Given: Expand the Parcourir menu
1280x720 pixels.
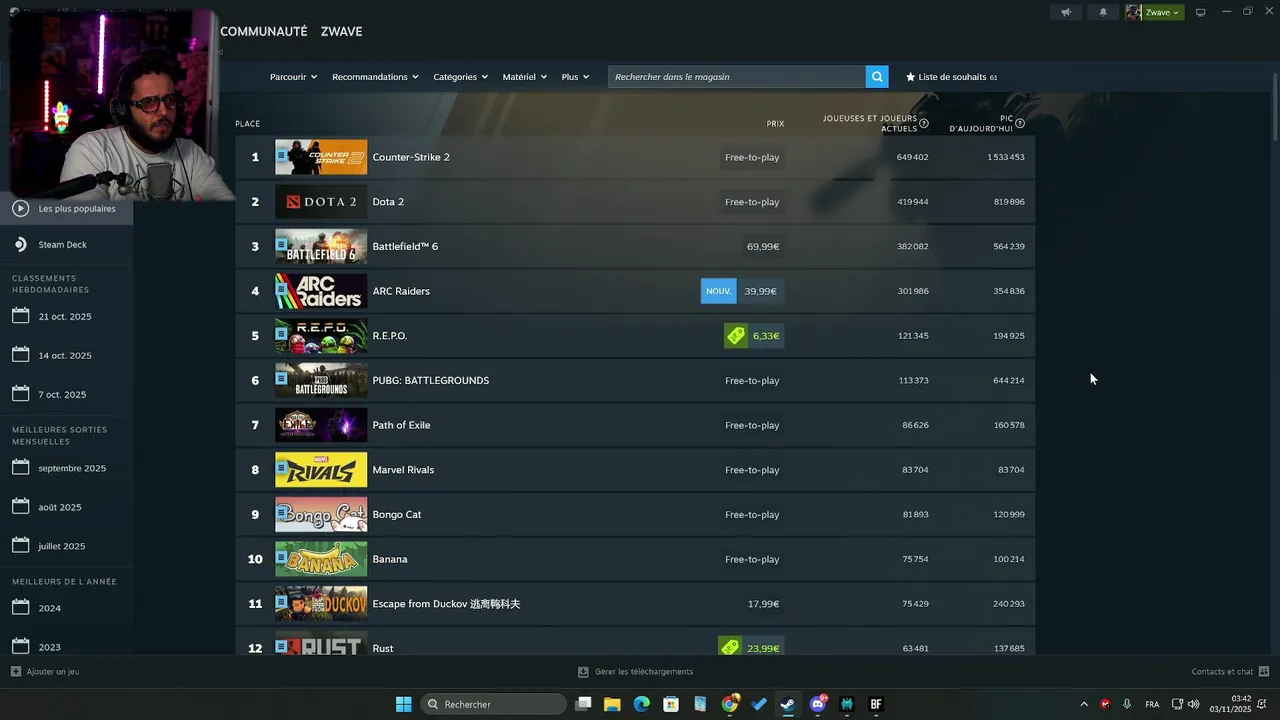Looking at the screenshot, I should [293, 77].
